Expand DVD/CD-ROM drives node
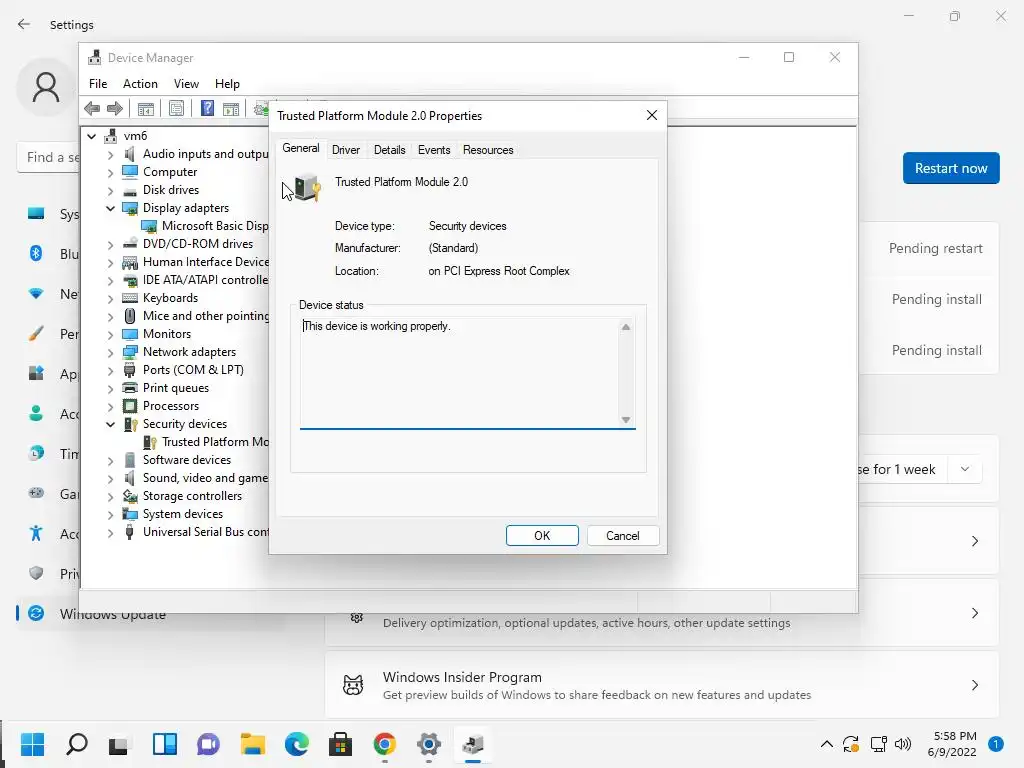 (x=110, y=245)
